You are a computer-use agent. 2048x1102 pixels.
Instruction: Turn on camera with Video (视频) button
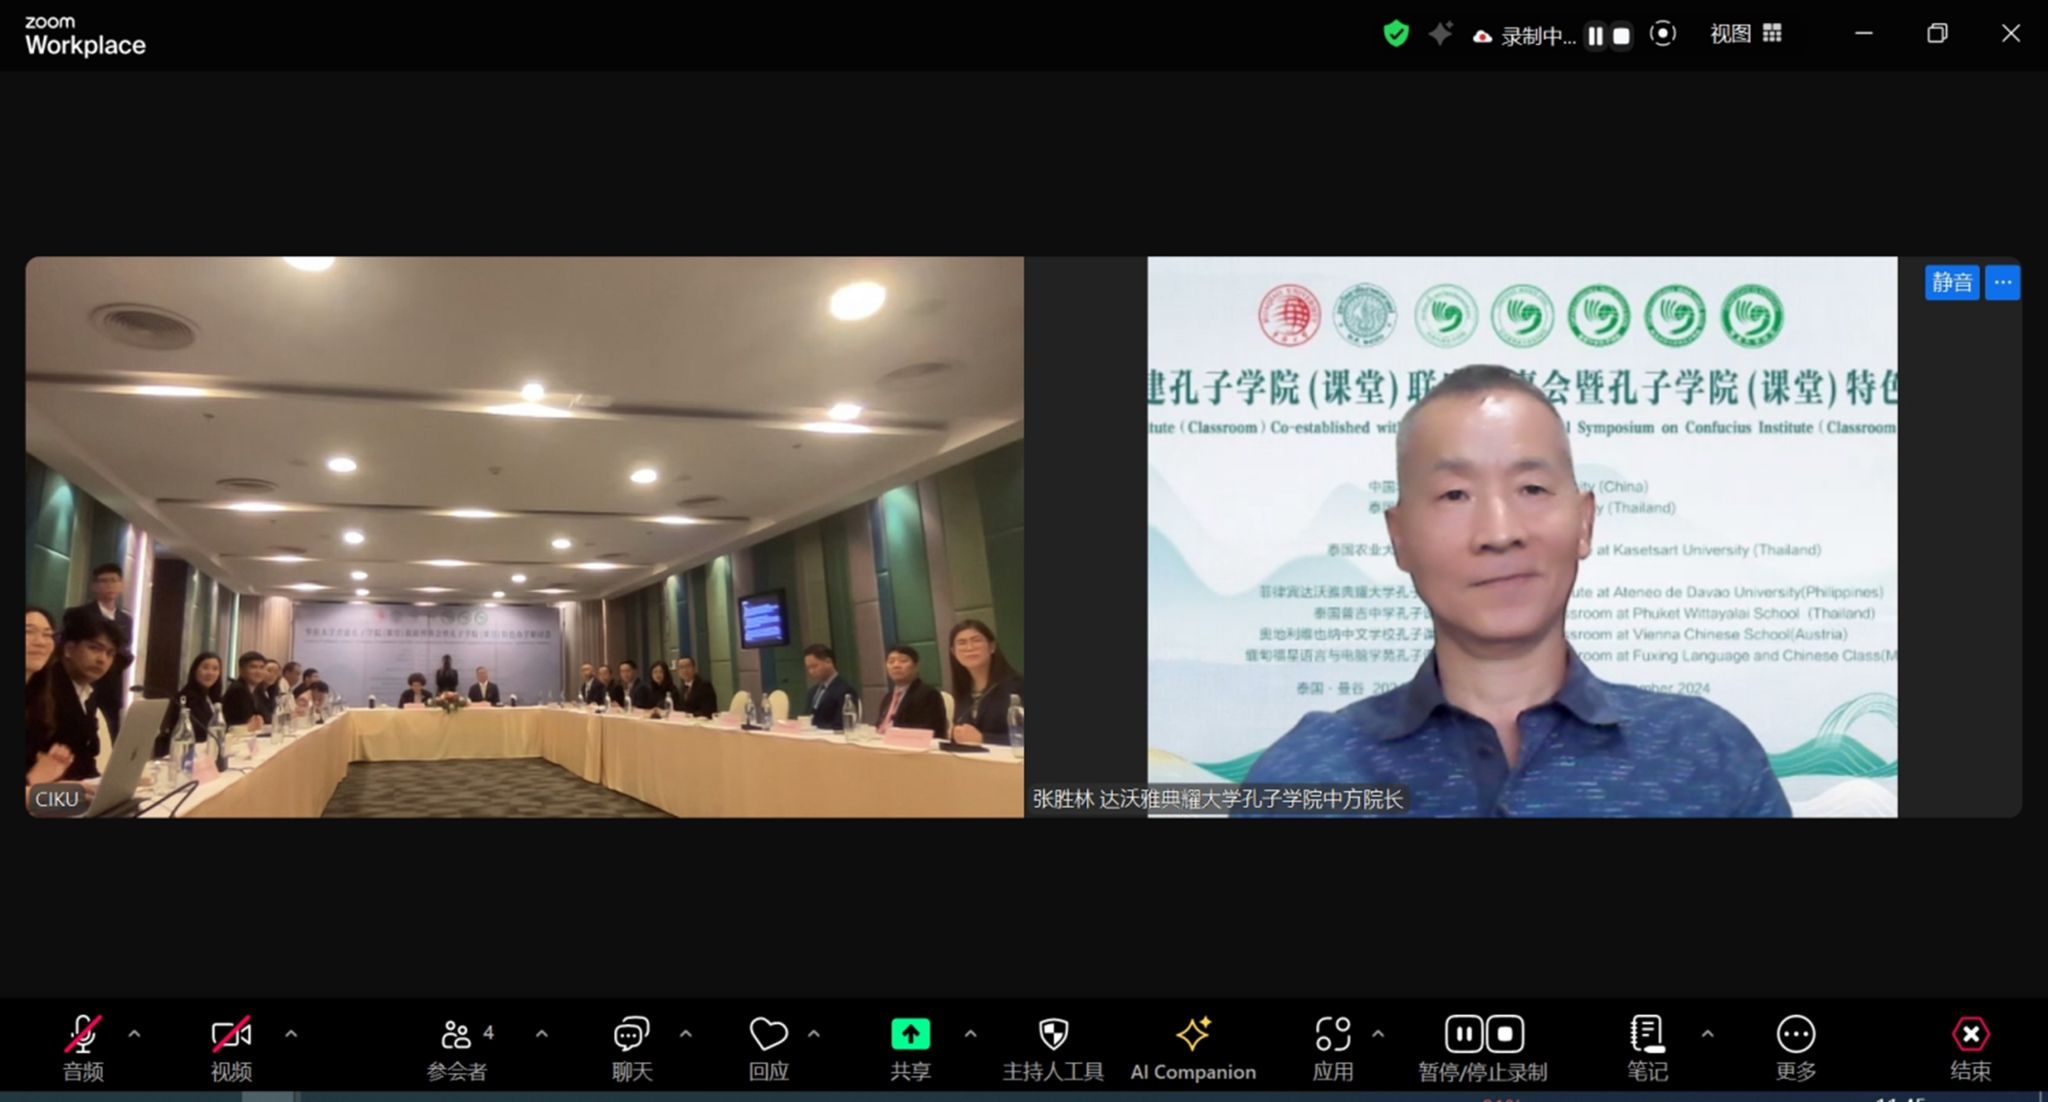tap(231, 1035)
